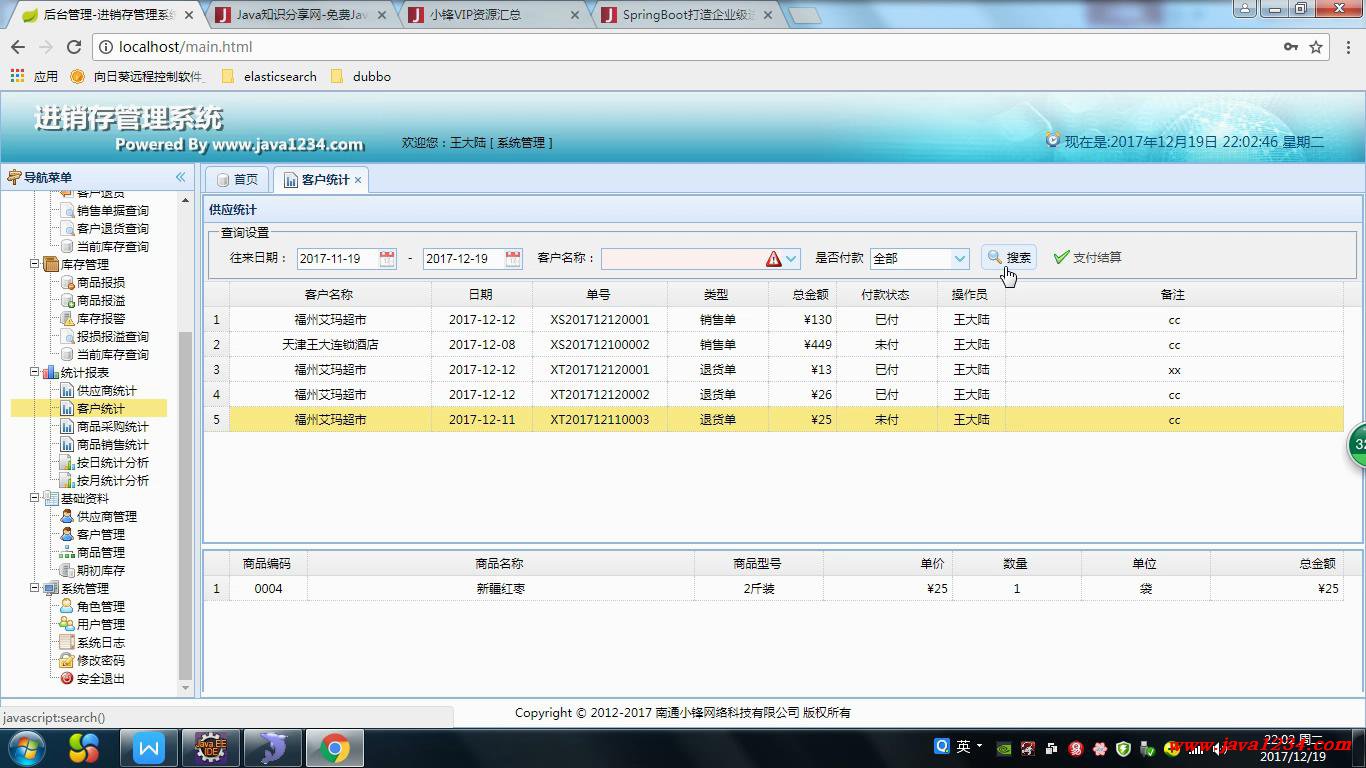Viewport: 1366px width, 768px height.
Task: Click the saved-password key icon in address bar
Action: point(1291,47)
